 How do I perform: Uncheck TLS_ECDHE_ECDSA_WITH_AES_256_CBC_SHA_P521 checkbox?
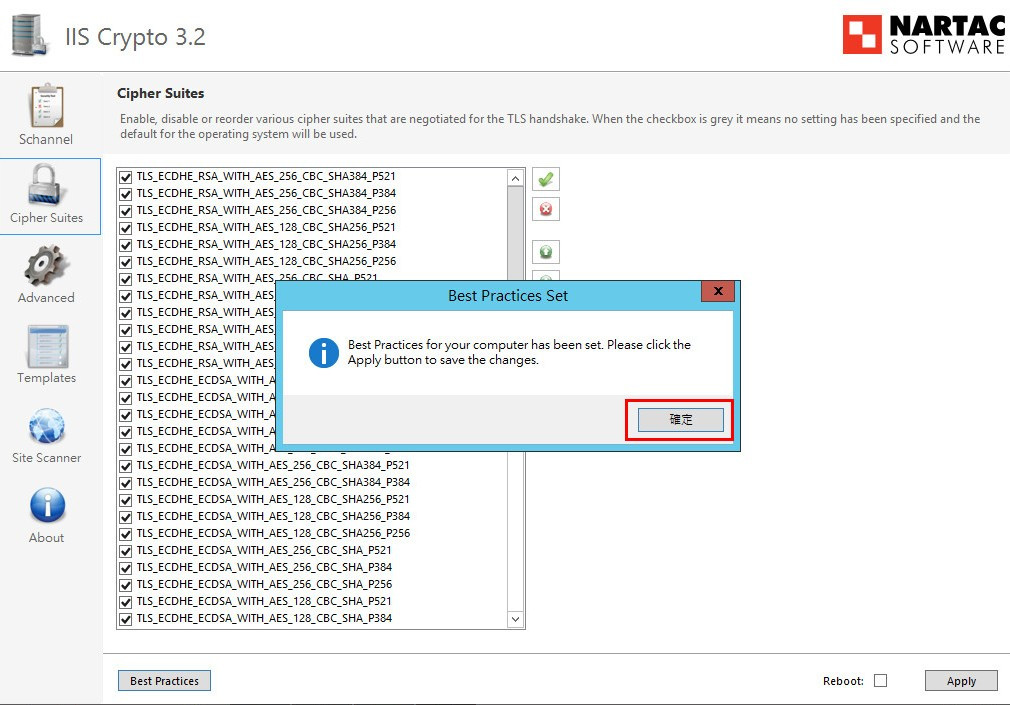pos(126,551)
